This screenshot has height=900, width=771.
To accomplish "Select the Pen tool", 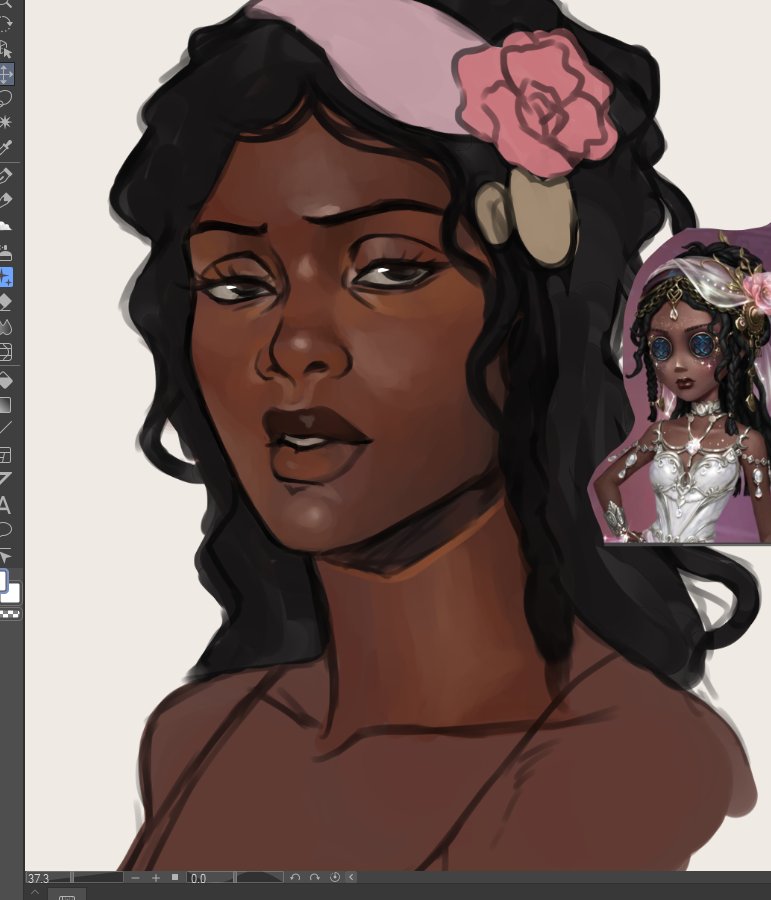I will click(x=5, y=176).
